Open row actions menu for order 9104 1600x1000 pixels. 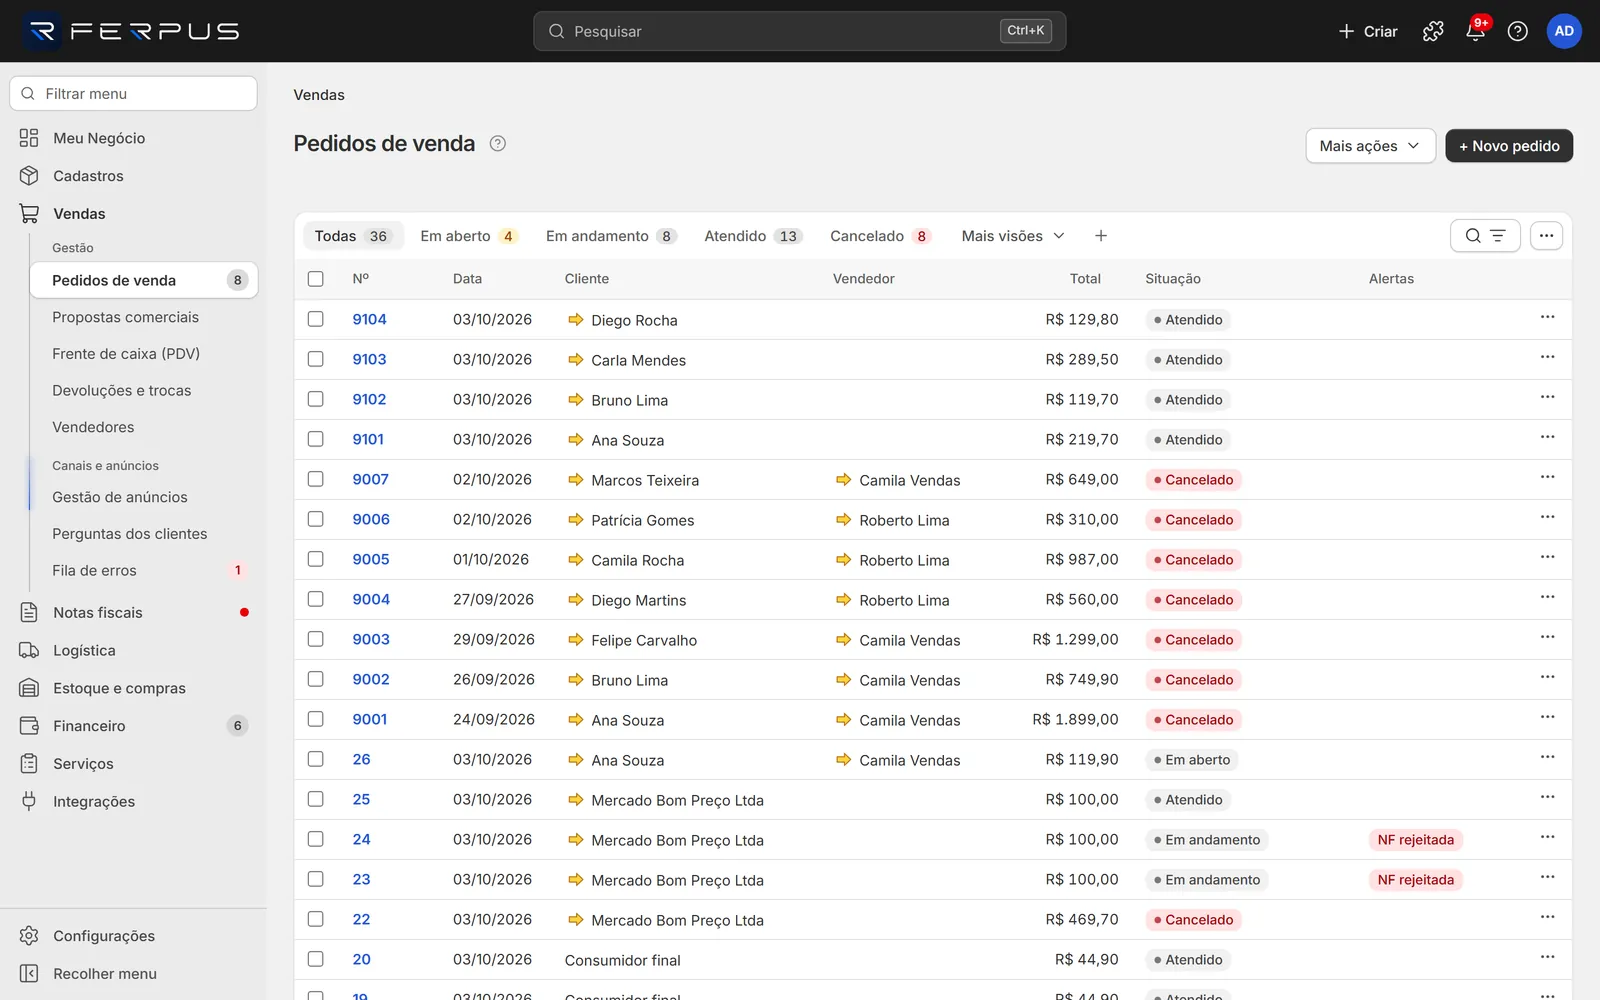(1547, 317)
